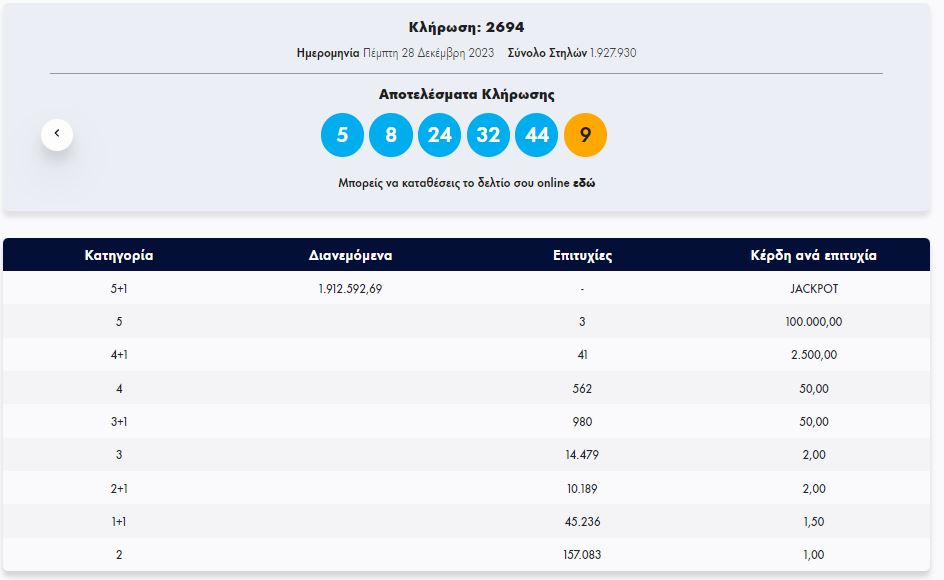Select the blue ball numbered 24
This screenshot has height=580, width=944.
pos(440,135)
